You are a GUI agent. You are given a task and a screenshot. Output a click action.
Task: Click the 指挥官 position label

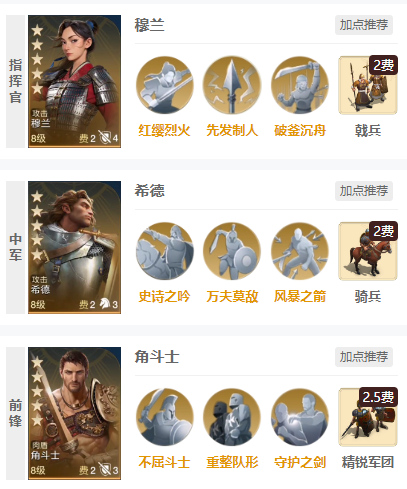[x=15, y=81]
